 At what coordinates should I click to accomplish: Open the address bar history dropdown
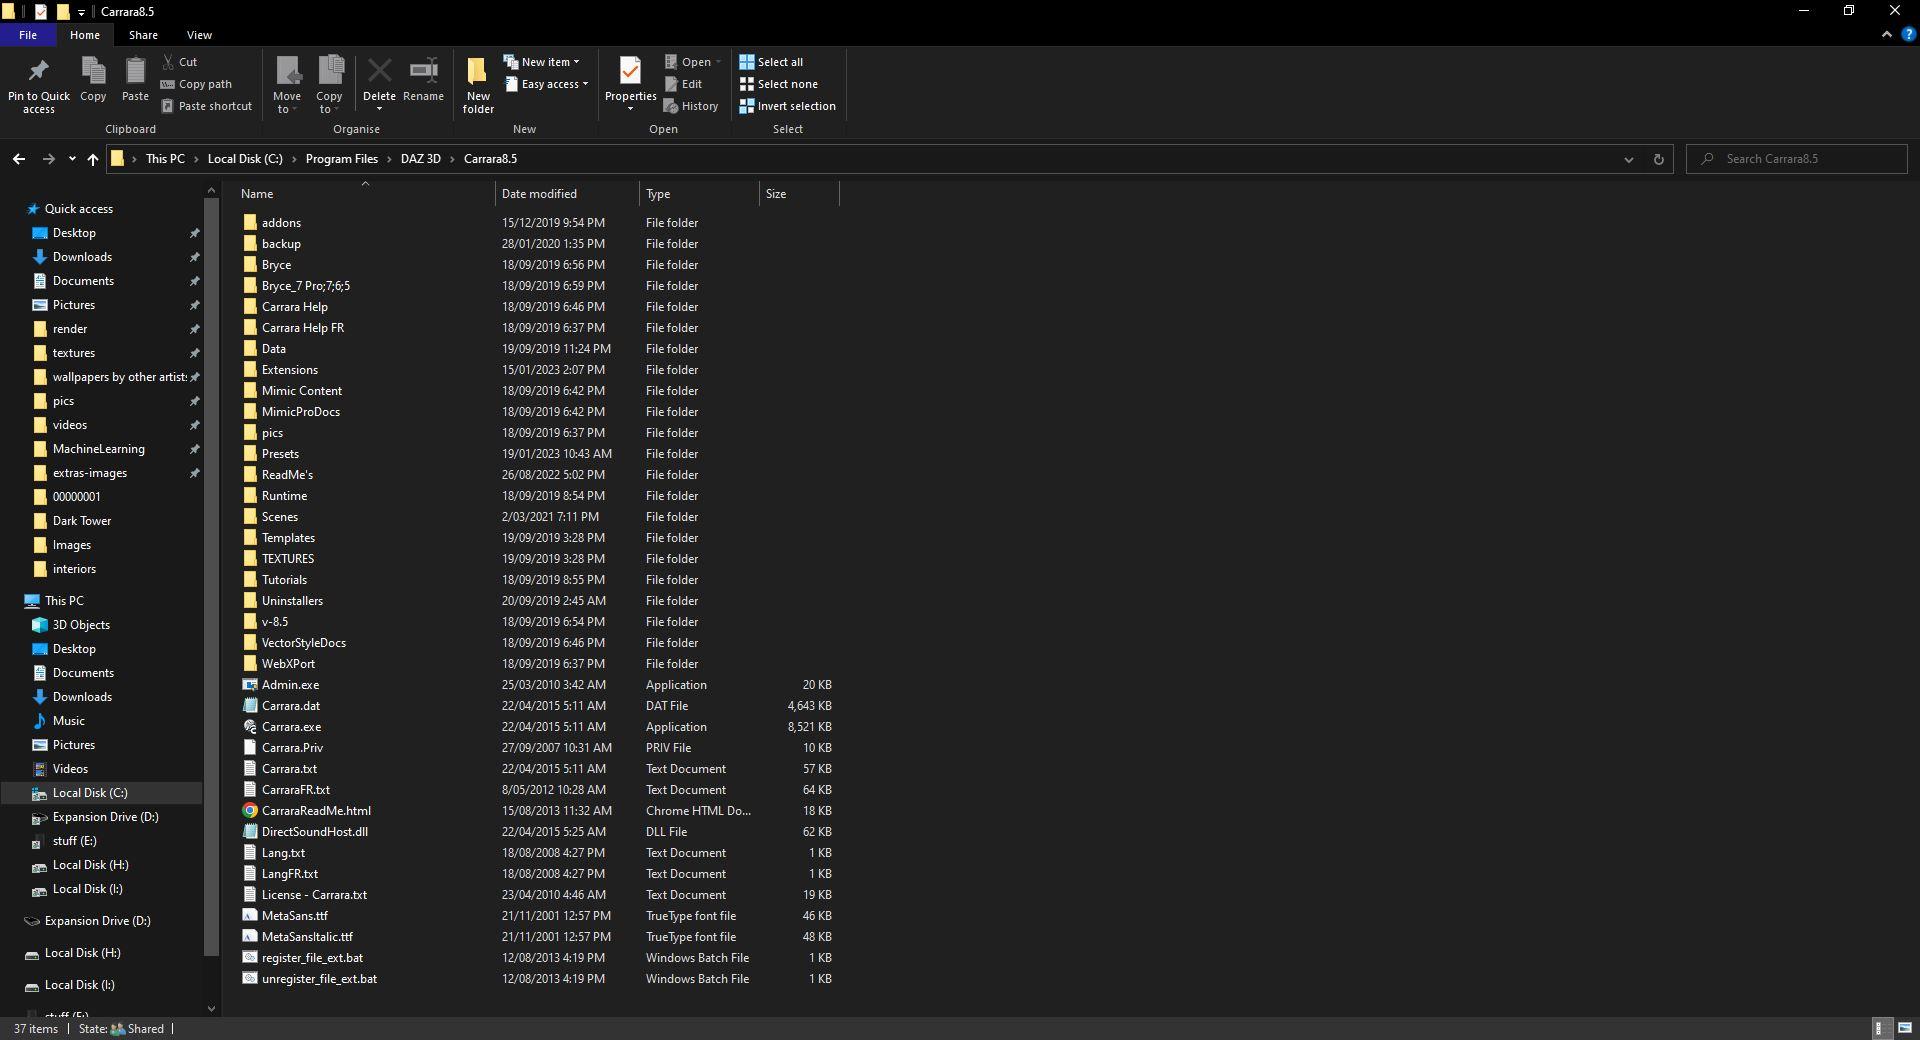coord(1628,159)
